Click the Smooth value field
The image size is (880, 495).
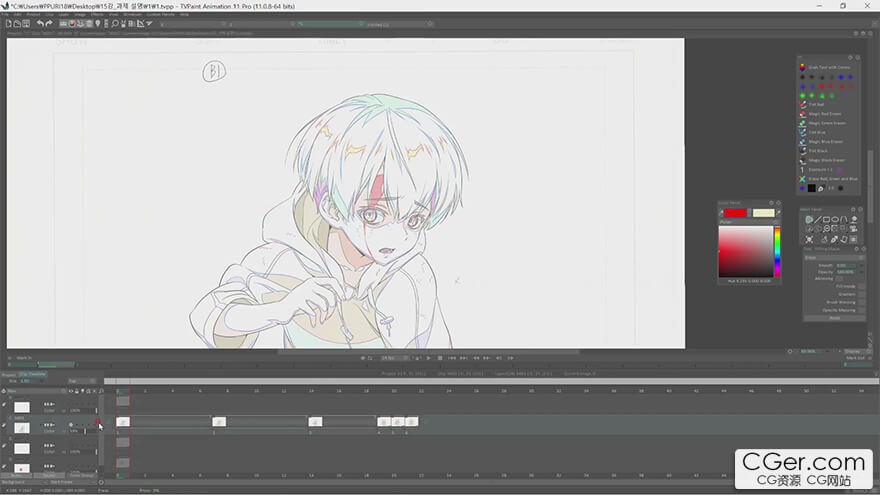pyautogui.click(x=845, y=265)
